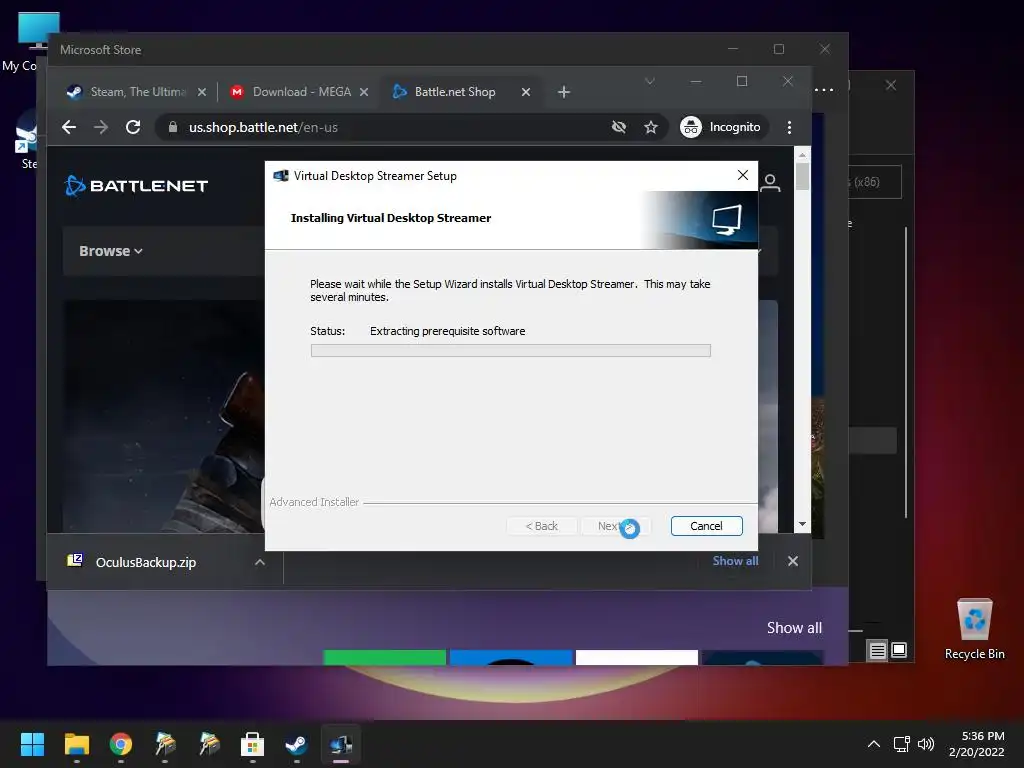Click the Battle.net page scrollbar thumb

point(802,176)
